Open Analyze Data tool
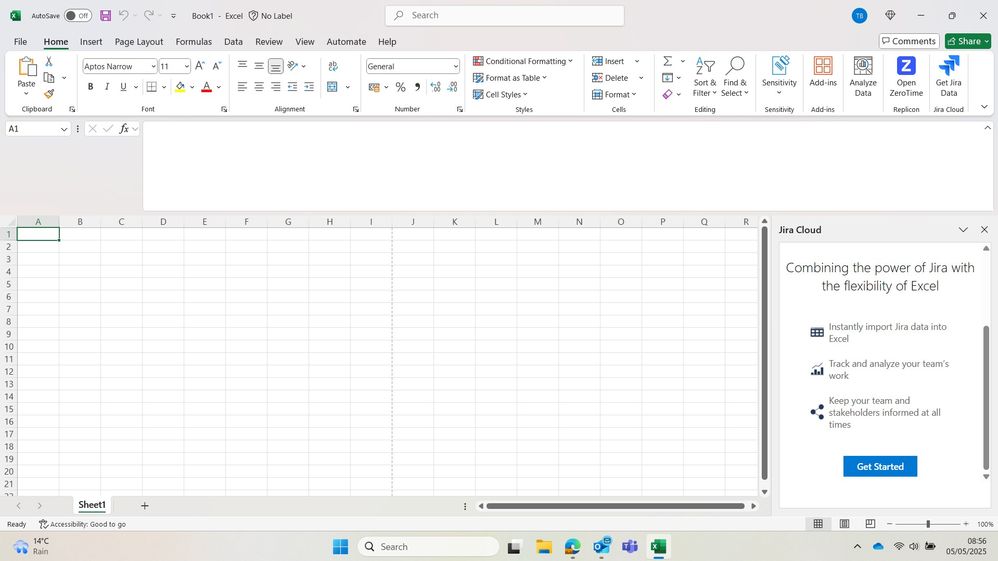 point(863,76)
